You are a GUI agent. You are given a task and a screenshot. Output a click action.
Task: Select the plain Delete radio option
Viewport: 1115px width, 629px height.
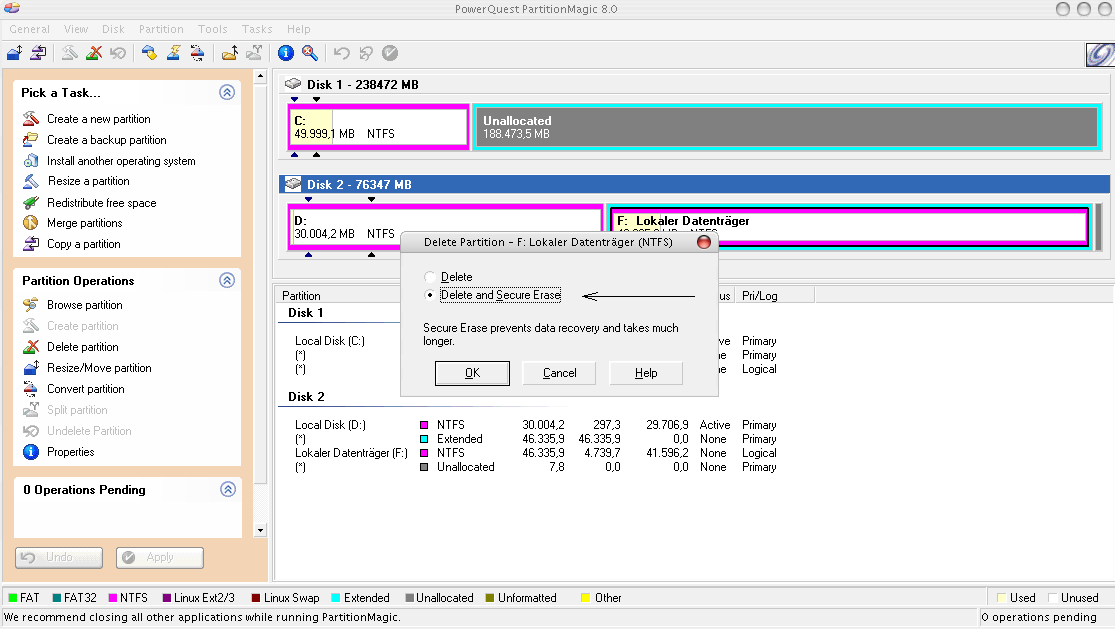(430, 277)
